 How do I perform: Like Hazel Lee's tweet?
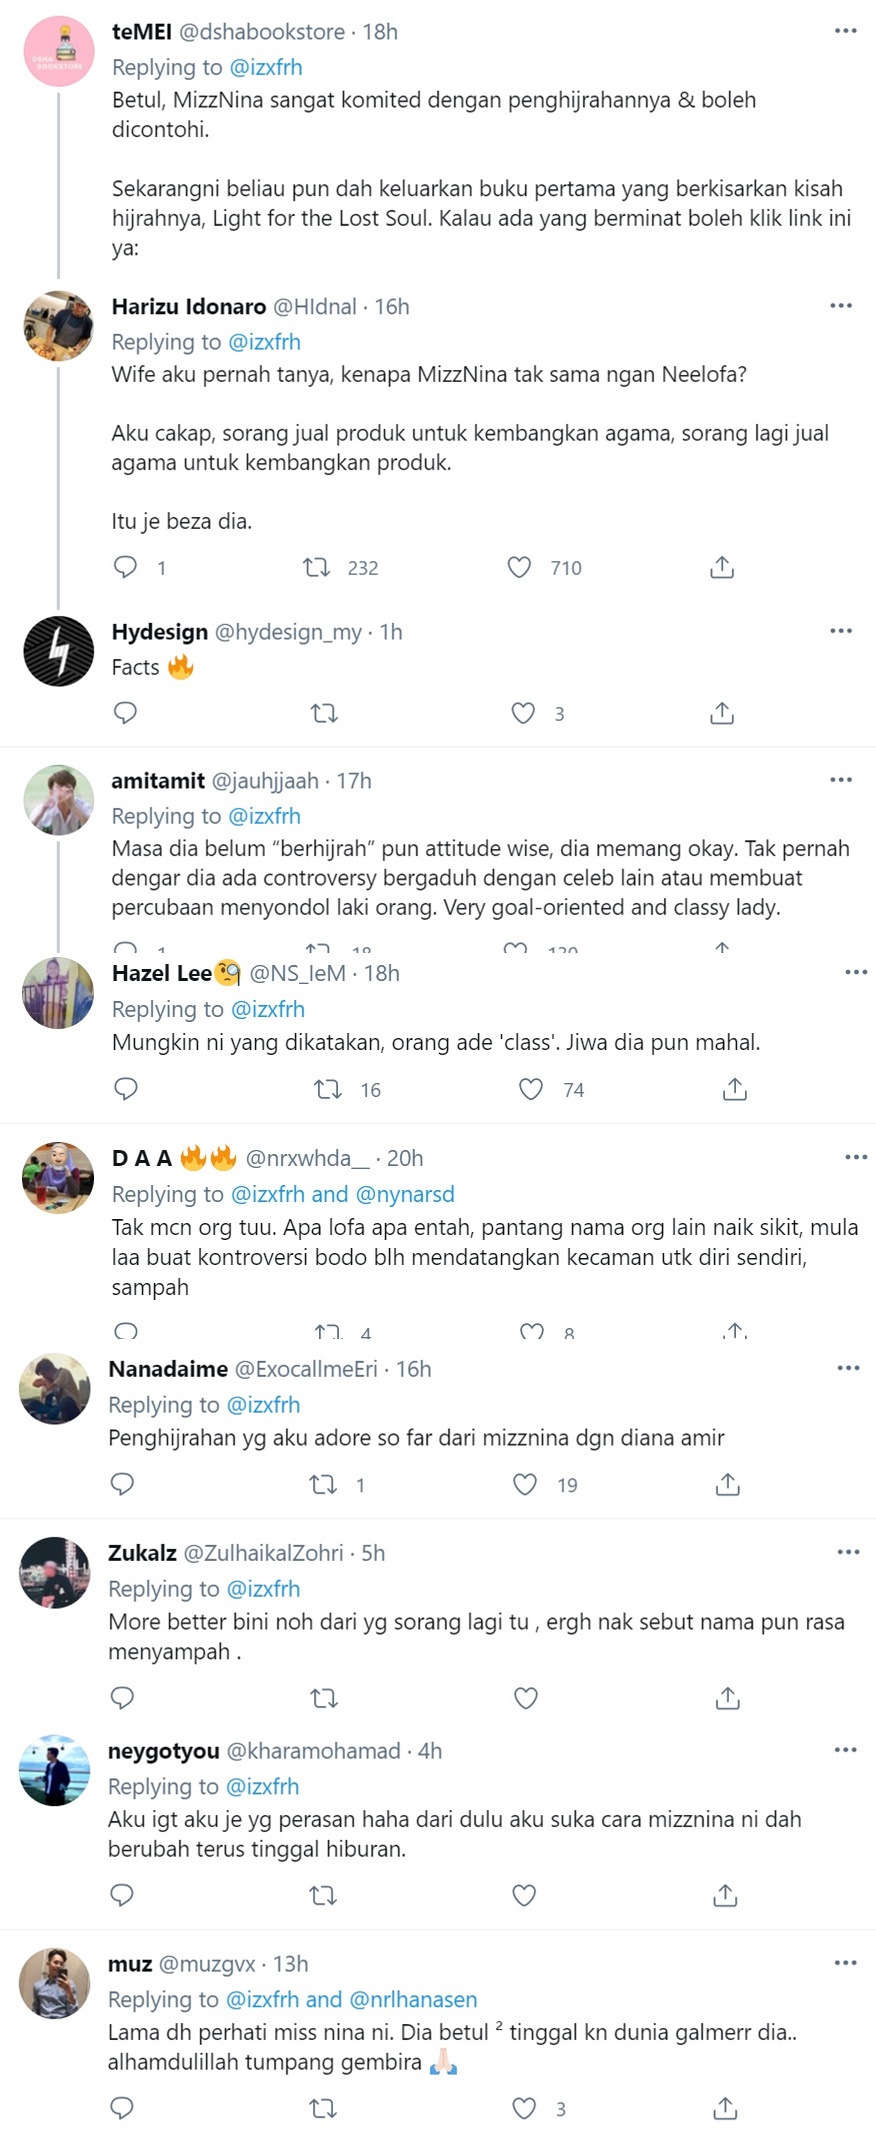point(531,1089)
